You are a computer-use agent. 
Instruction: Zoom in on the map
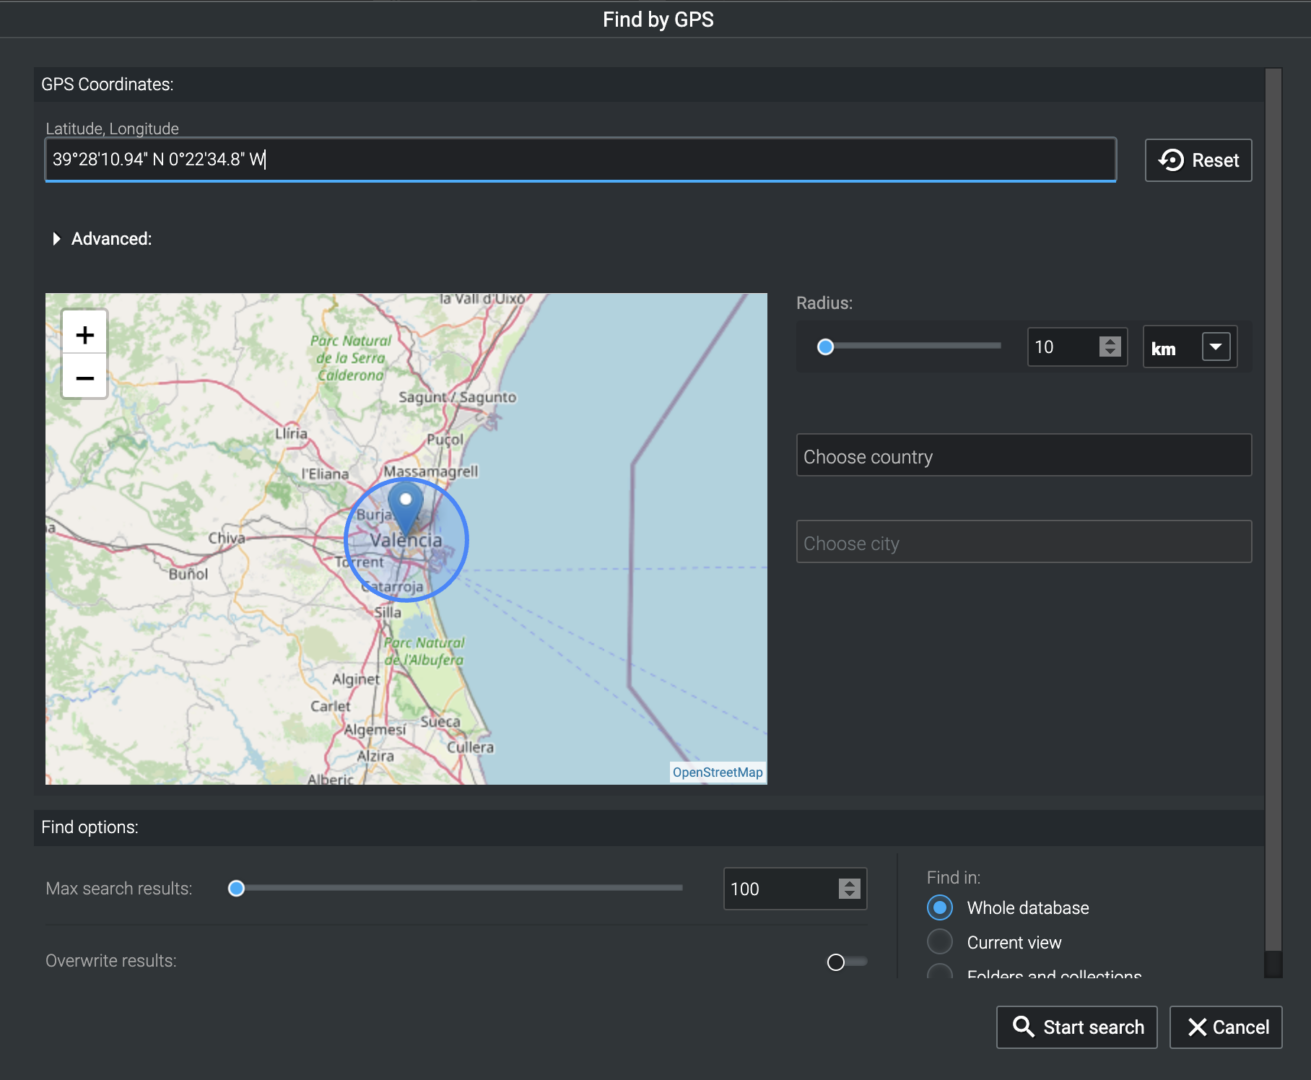[x=84, y=333]
